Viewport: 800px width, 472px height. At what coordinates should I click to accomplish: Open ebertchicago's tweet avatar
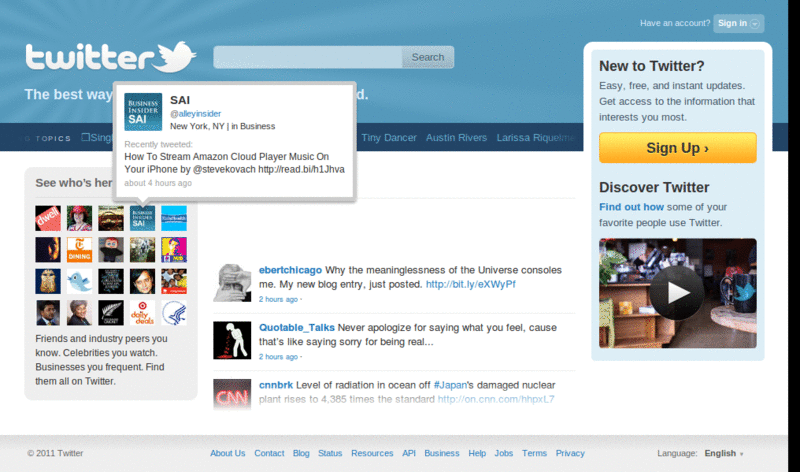[232, 283]
